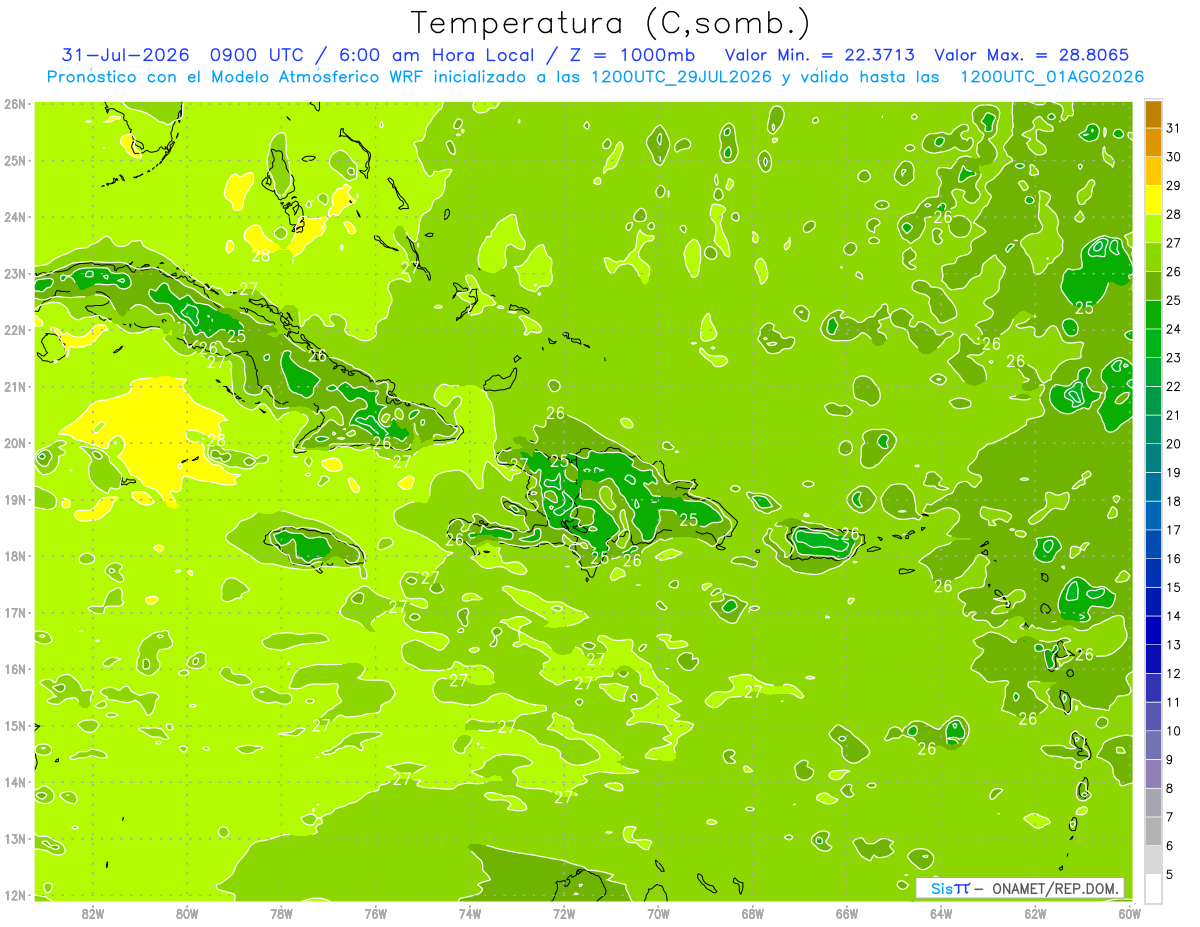Click the "Valor Min. = 22.3713" readout
The image size is (1200, 927).
819,55
